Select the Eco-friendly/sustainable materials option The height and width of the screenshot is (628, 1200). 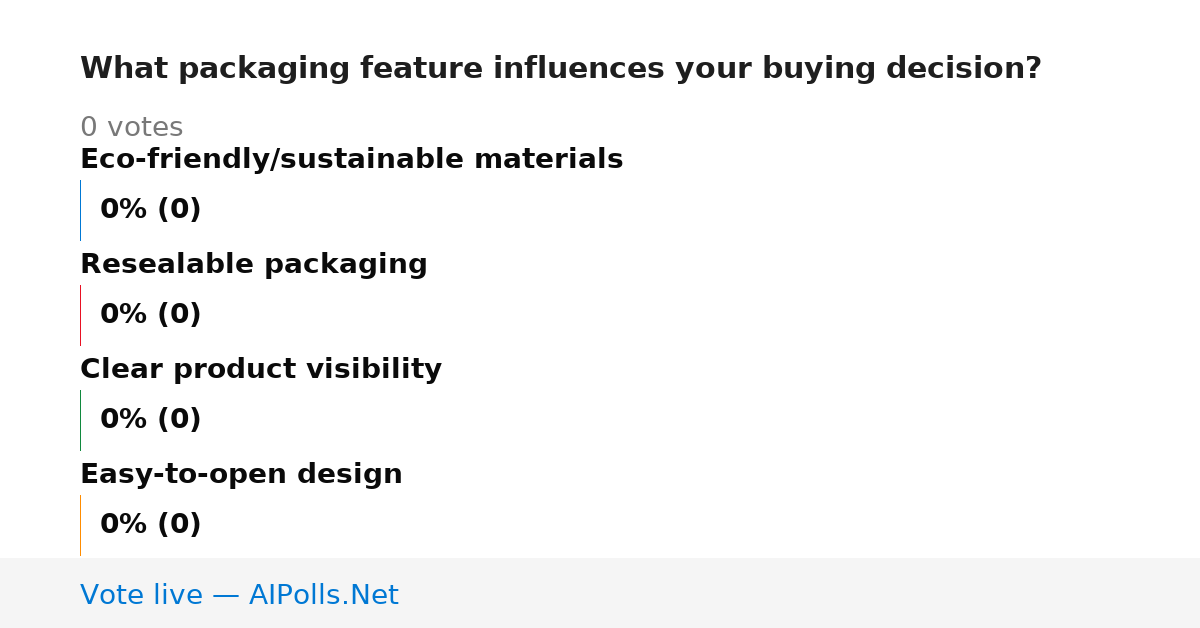(x=351, y=159)
